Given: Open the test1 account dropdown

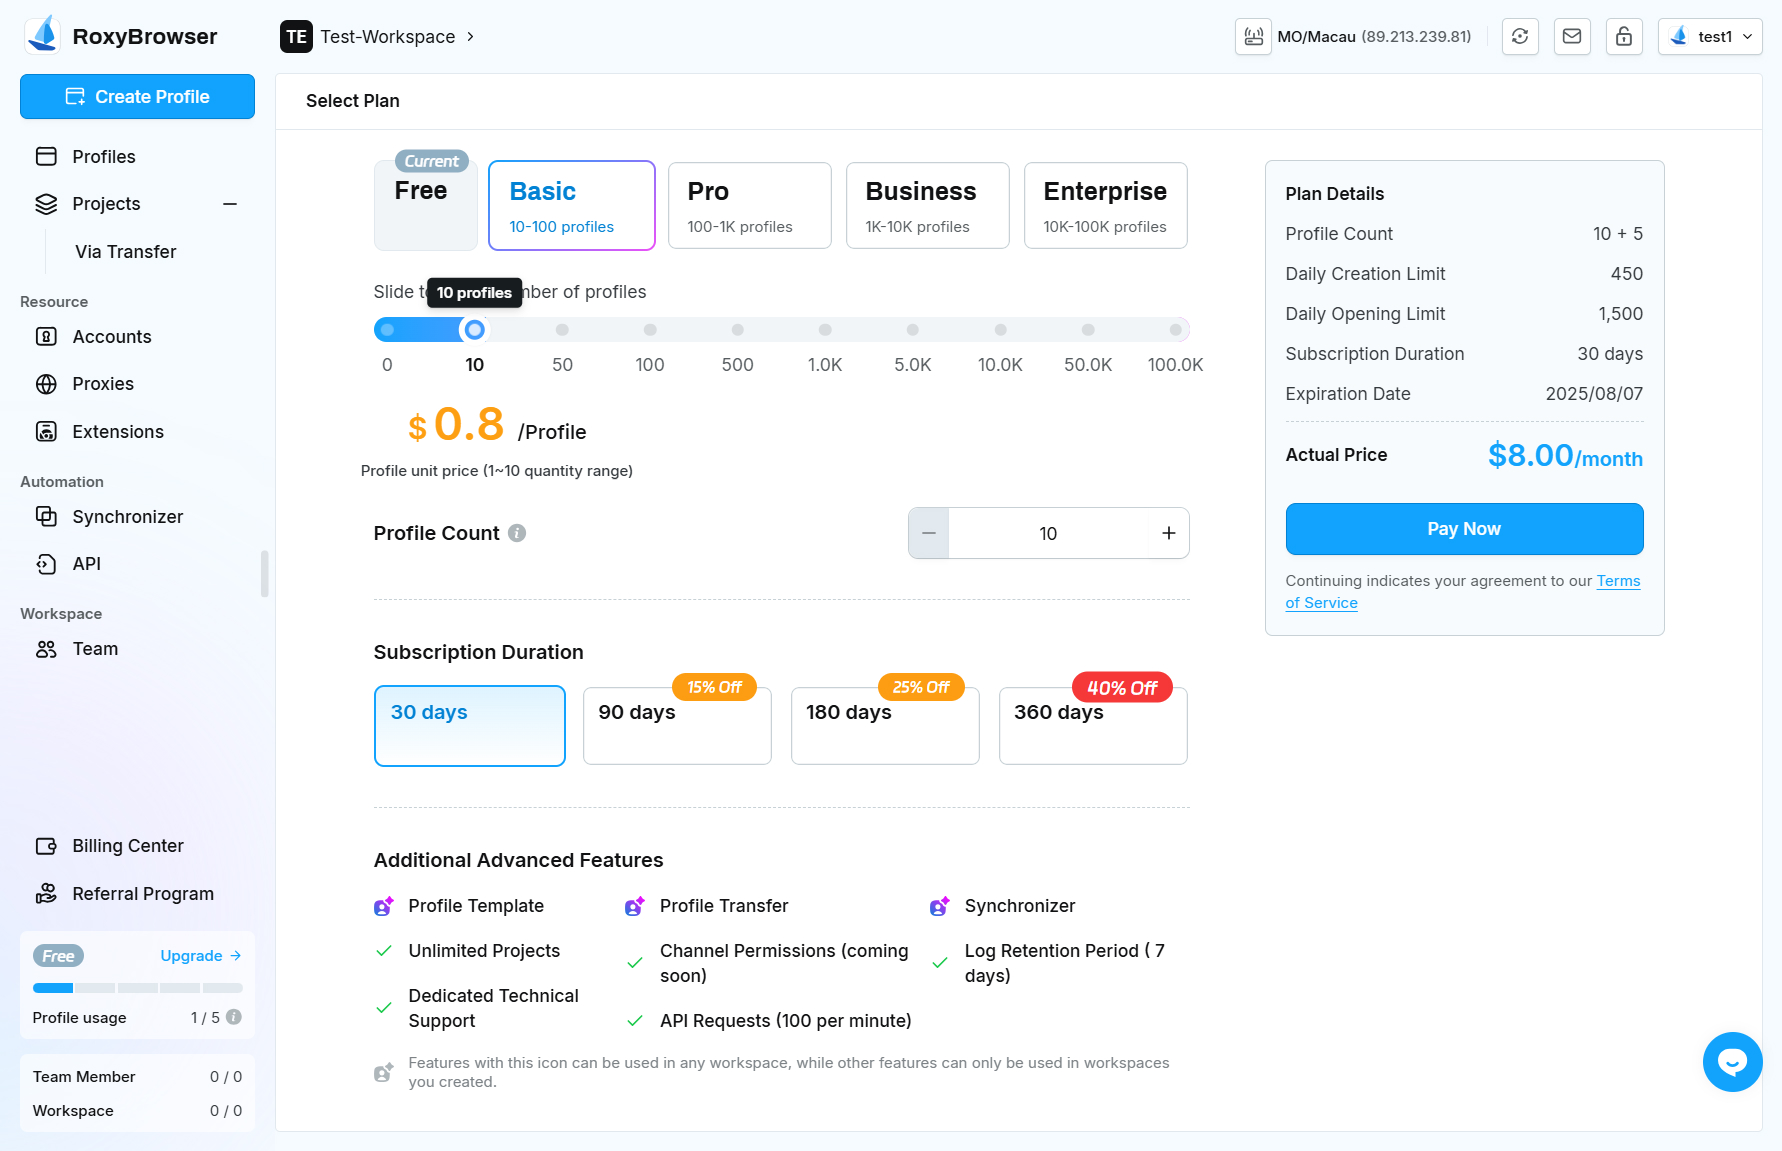Looking at the screenshot, I should point(1710,37).
